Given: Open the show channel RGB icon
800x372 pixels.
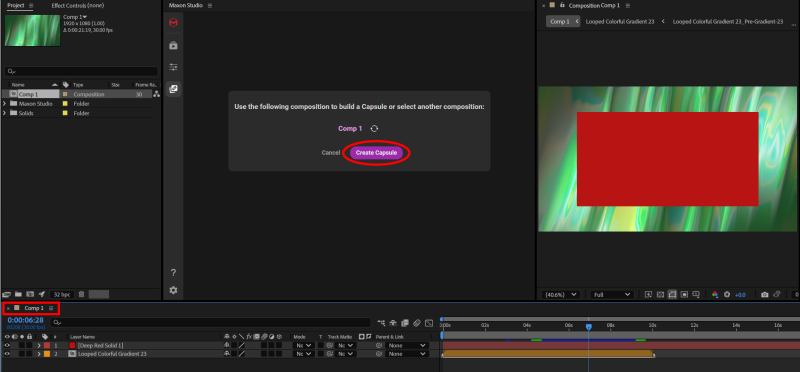Looking at the screenshot, I should click(715, 294).
